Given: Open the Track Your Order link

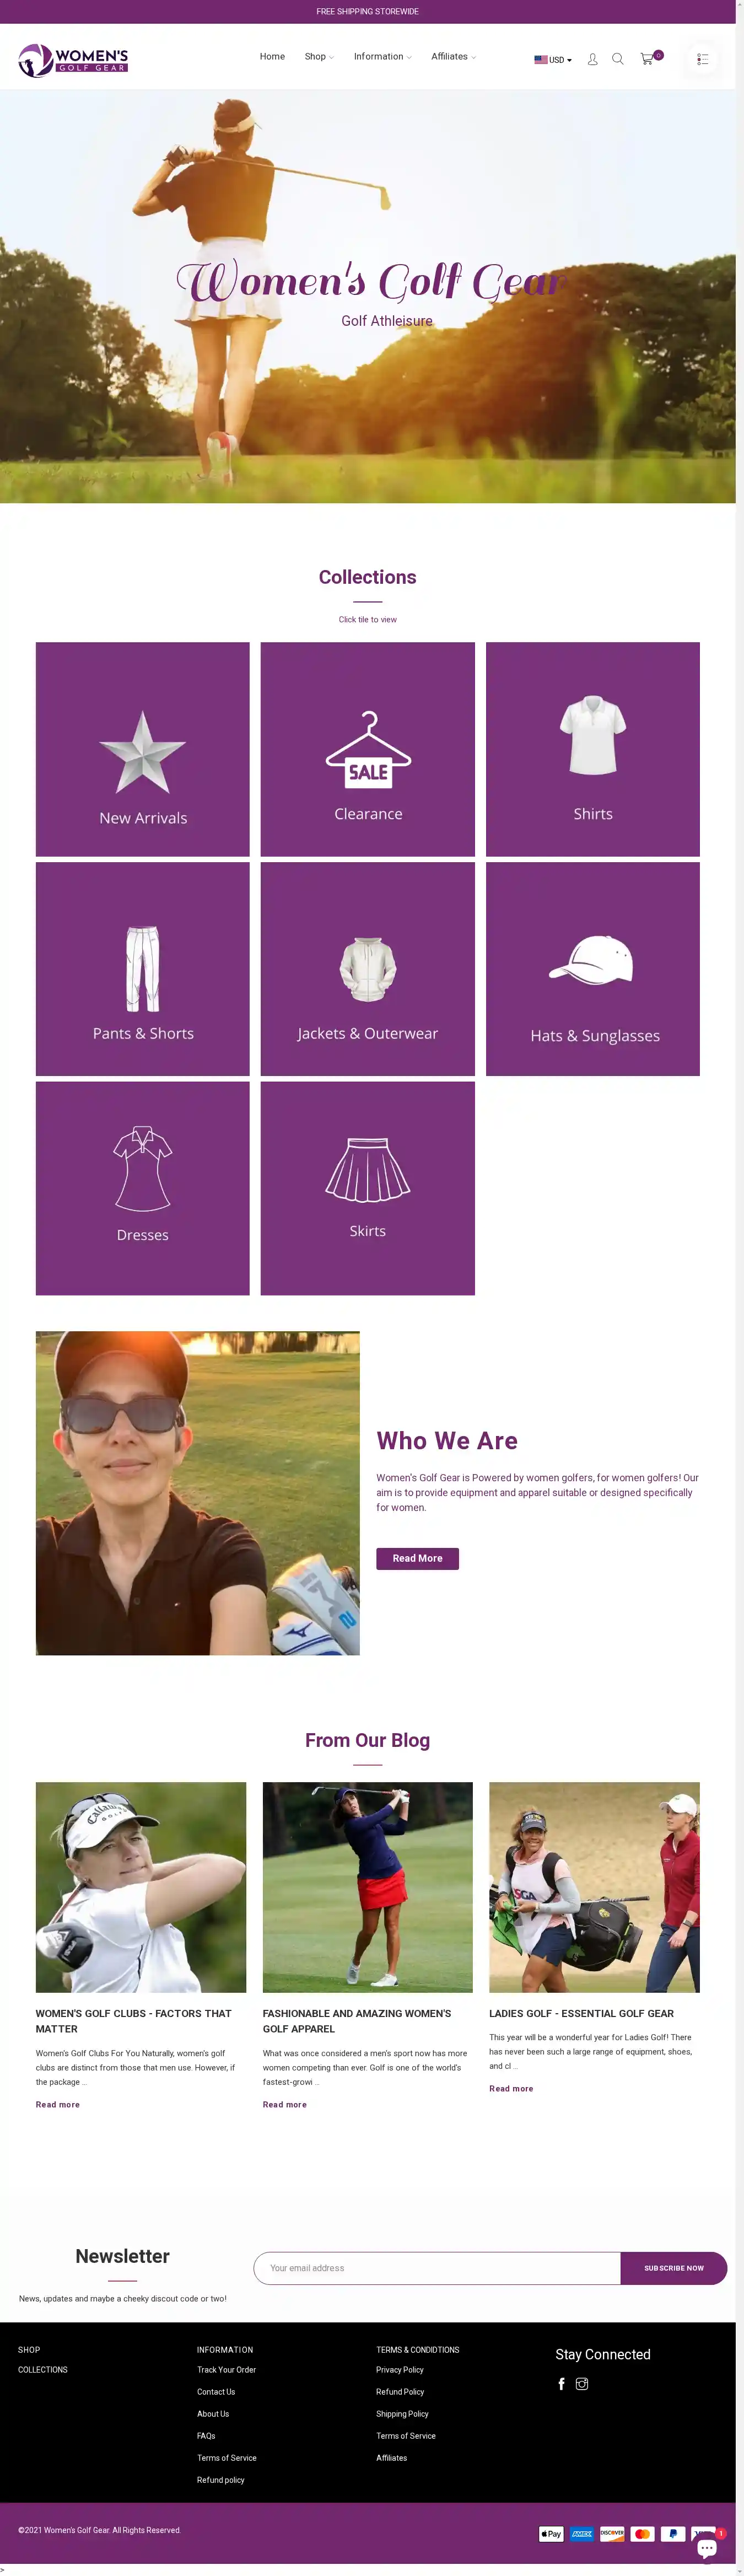Looking at the screenshot, I should tap(226, 2370).
